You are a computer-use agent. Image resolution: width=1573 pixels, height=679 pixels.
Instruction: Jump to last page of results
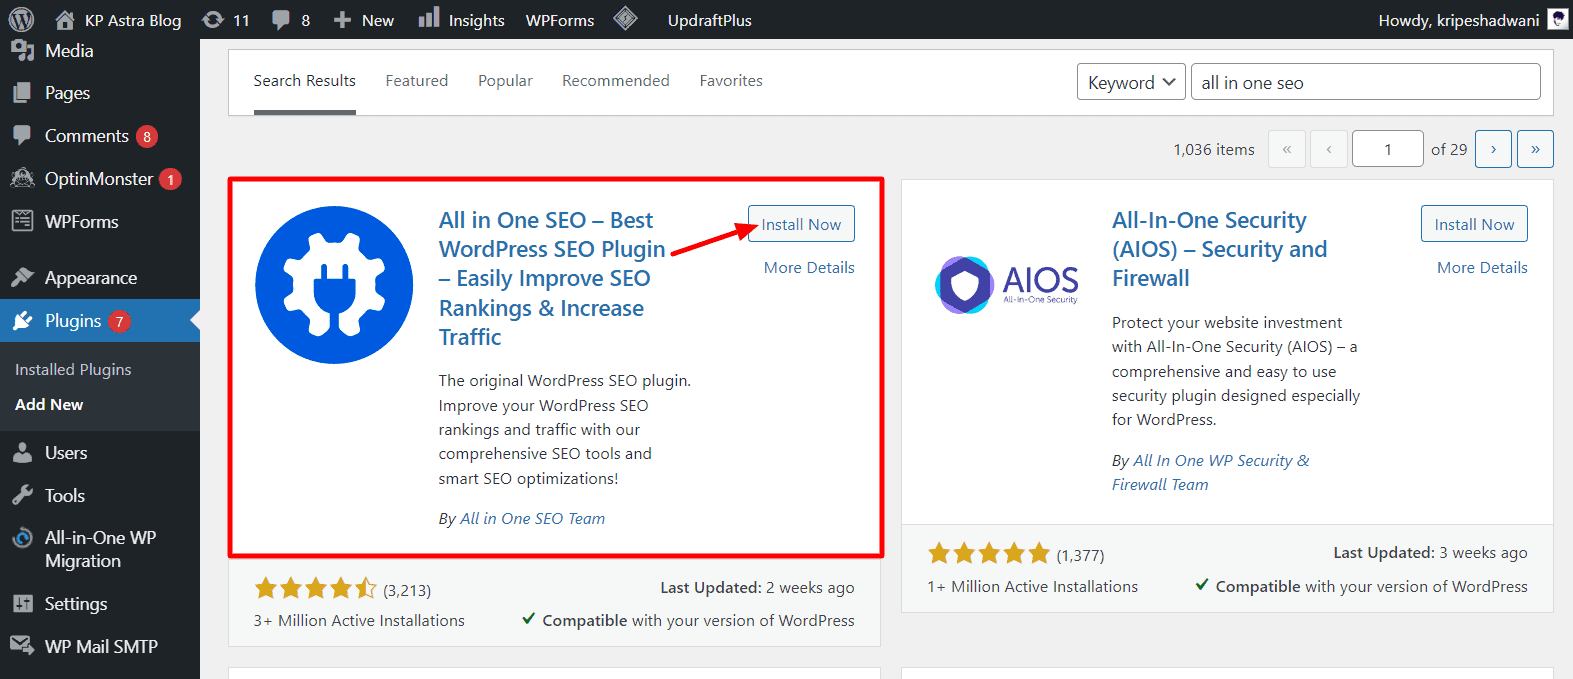pos(1535,149)
